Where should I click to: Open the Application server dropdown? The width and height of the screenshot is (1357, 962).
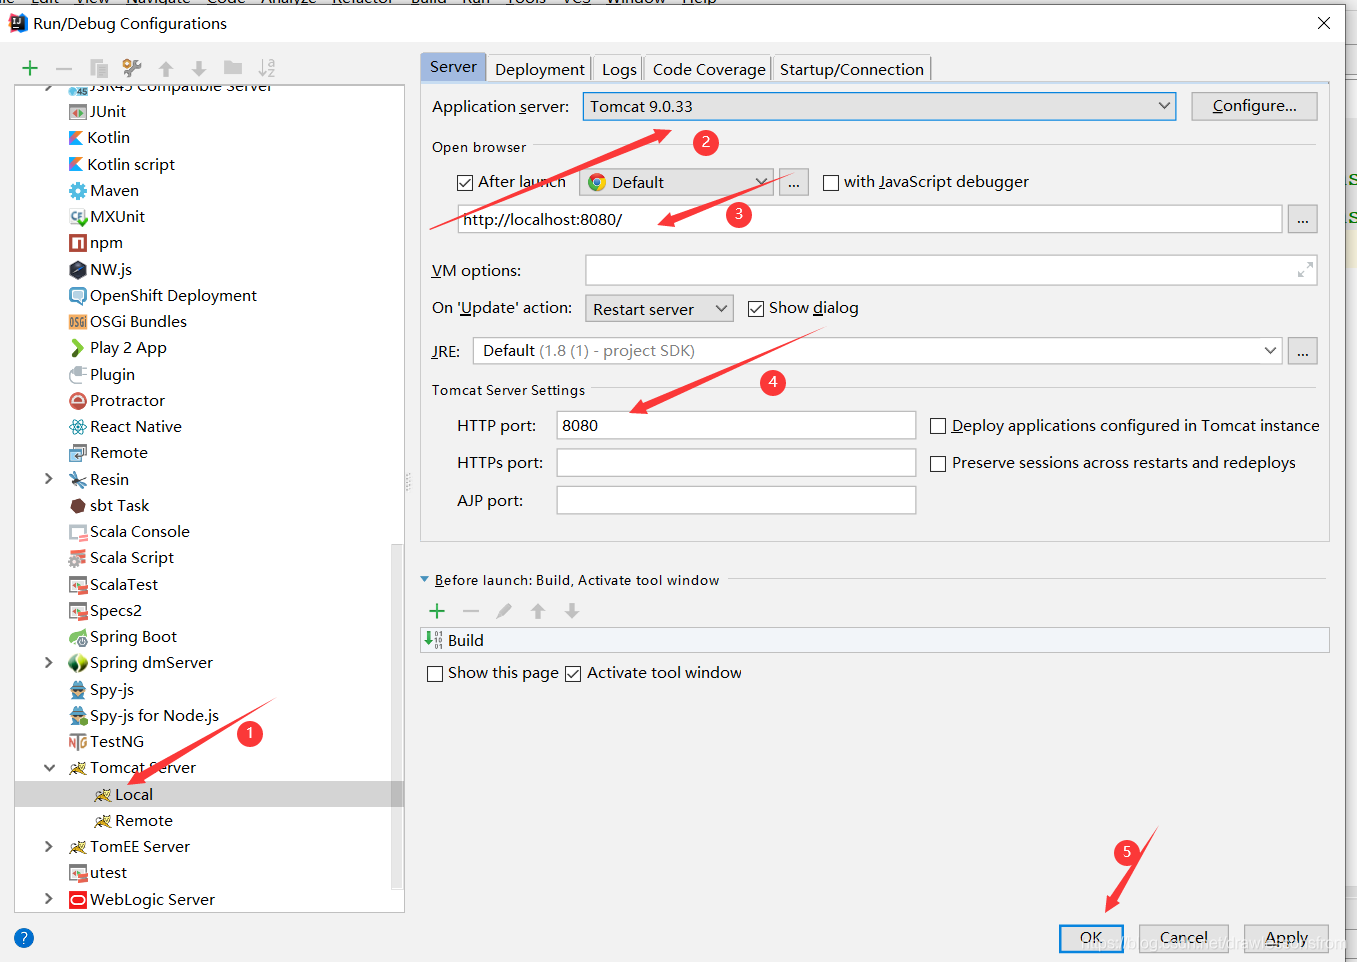tap(880, 106)
